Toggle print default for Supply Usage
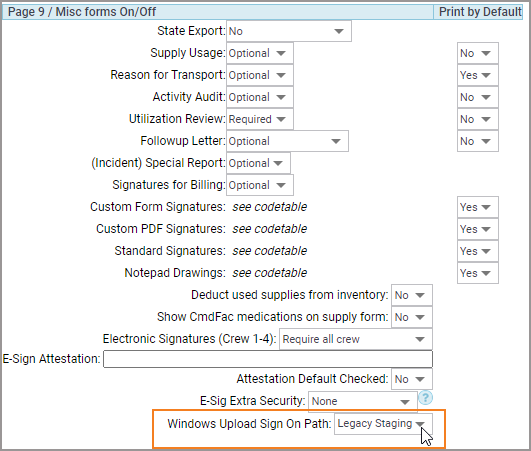The height and width of the screenshot is (451, 531). [x=477, y=53]
